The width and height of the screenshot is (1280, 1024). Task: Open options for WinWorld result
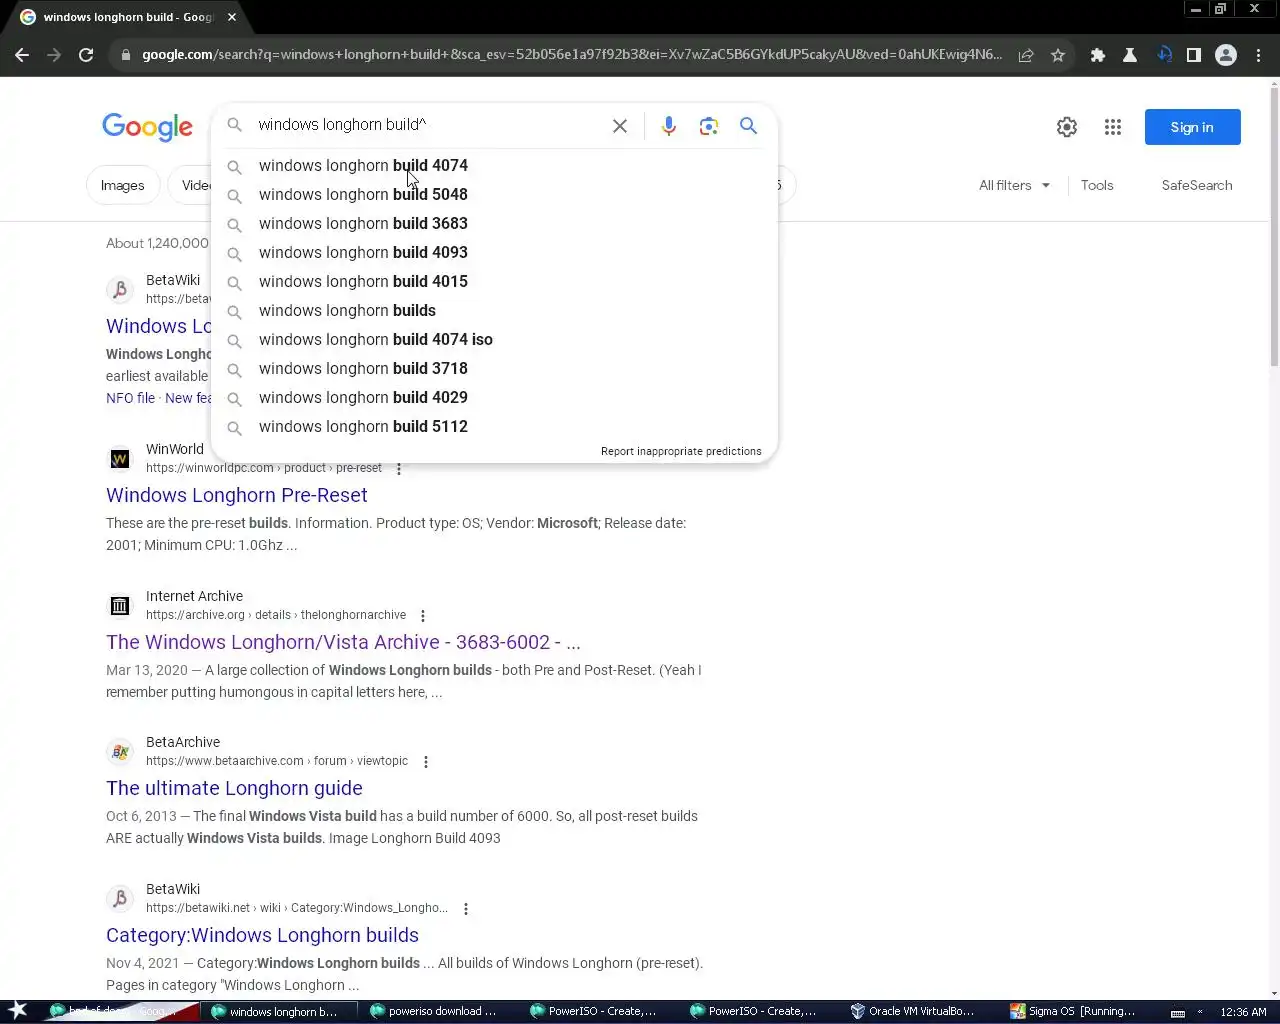click(x=399, y=469)
